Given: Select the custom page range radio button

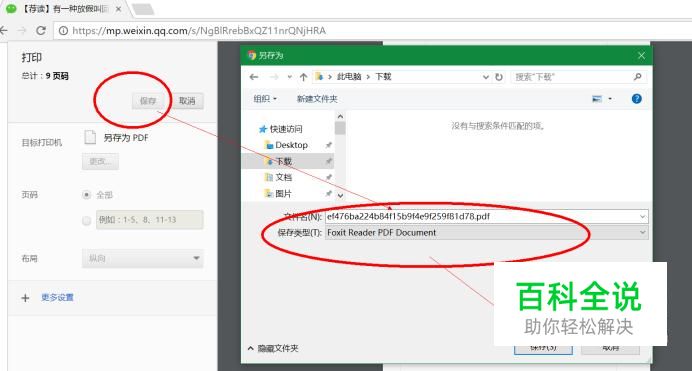Looking at the screenshot, I should coord(86,220).
